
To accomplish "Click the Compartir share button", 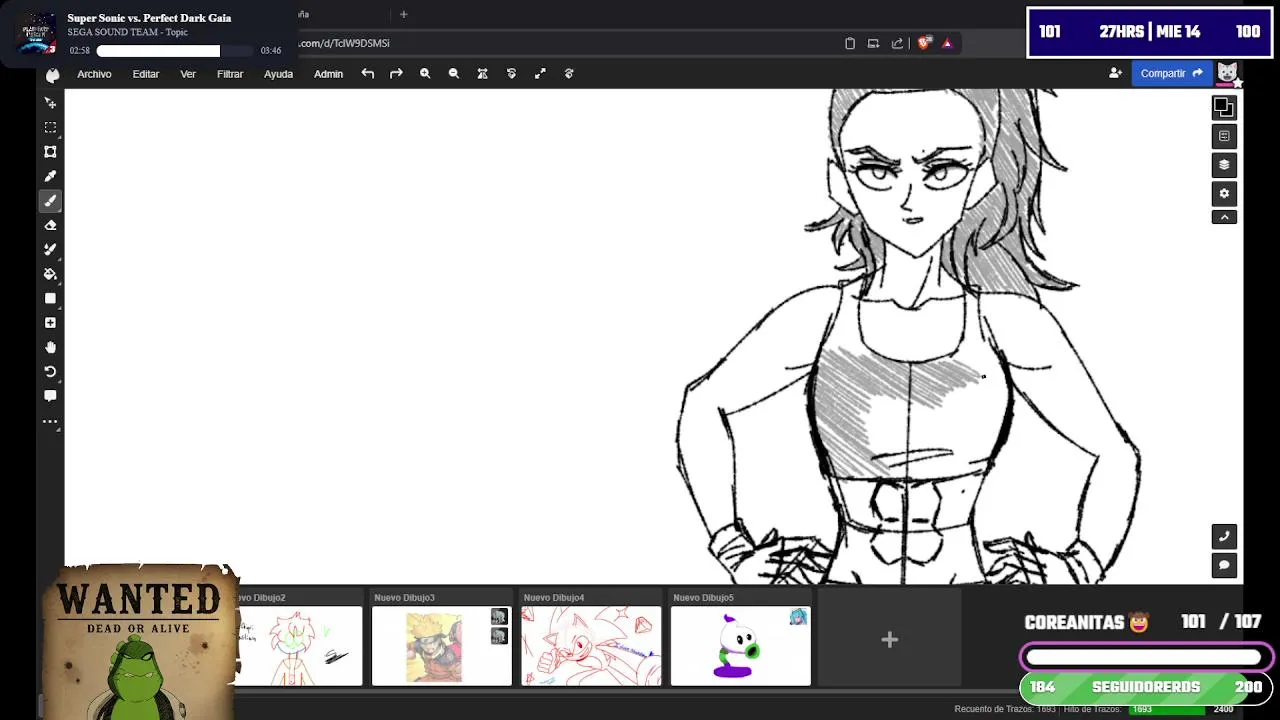I will click(x=1171, y=73).
